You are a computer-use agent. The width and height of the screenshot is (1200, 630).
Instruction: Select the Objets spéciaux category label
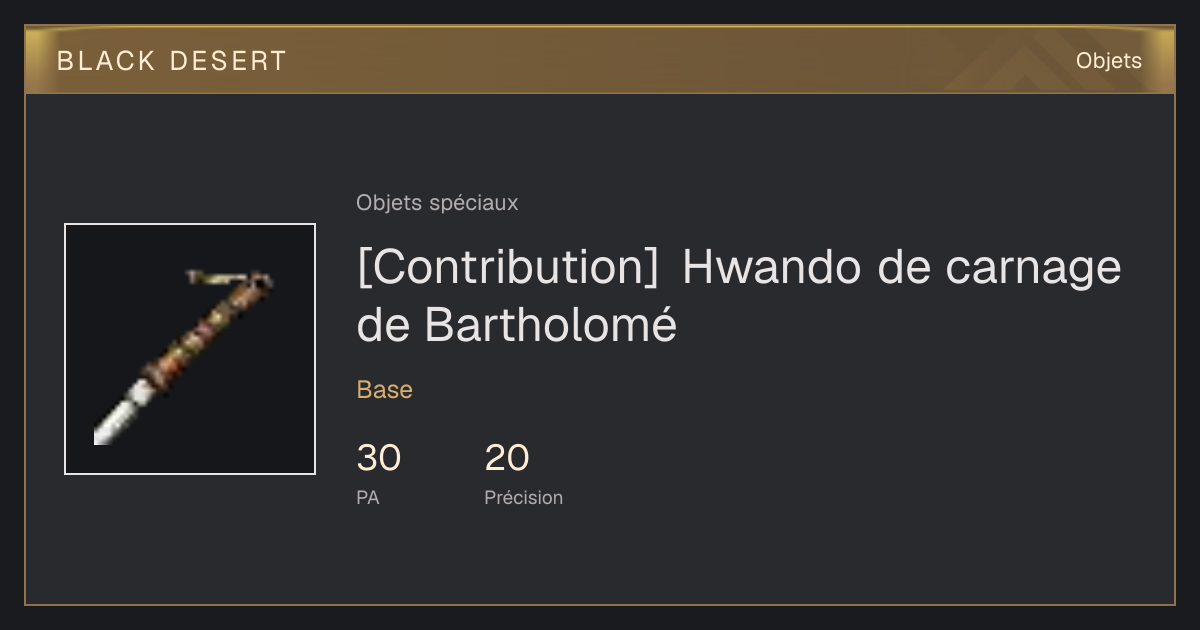click(437, 203)
